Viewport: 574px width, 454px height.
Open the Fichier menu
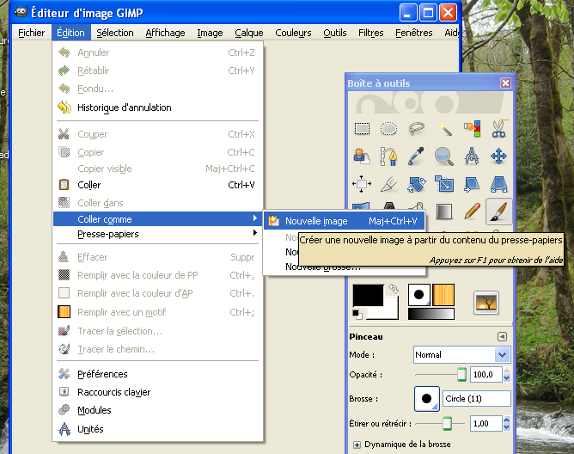point(31,33)
